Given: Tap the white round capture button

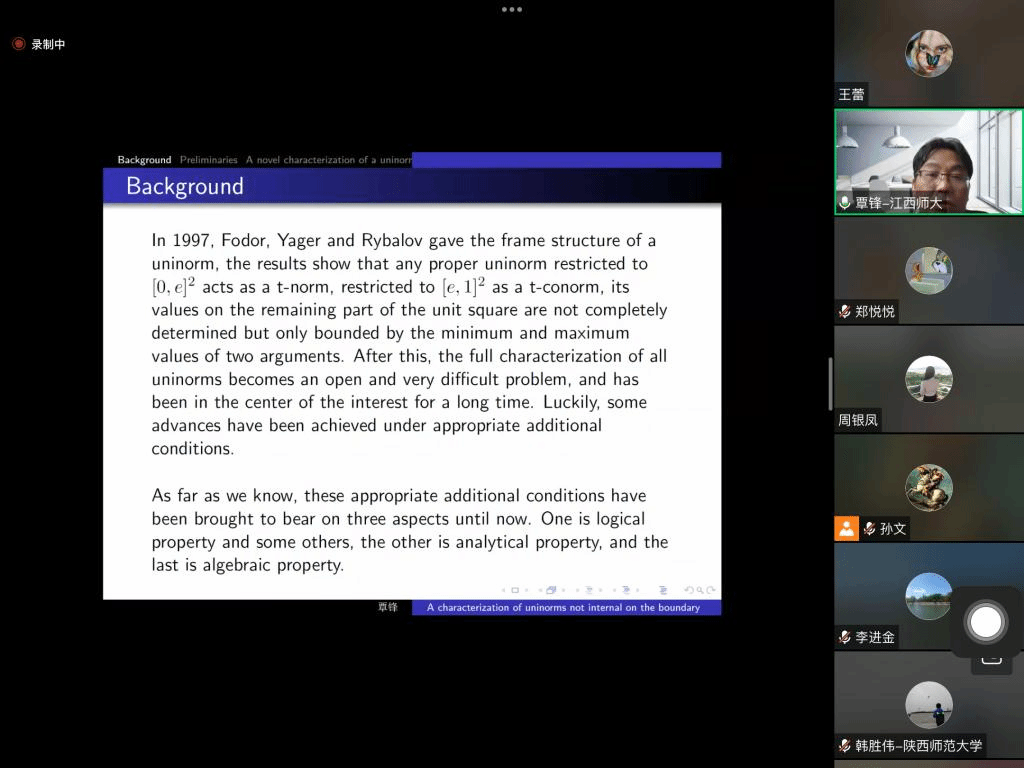Looking at the screenshot, I should coord(986,622).
